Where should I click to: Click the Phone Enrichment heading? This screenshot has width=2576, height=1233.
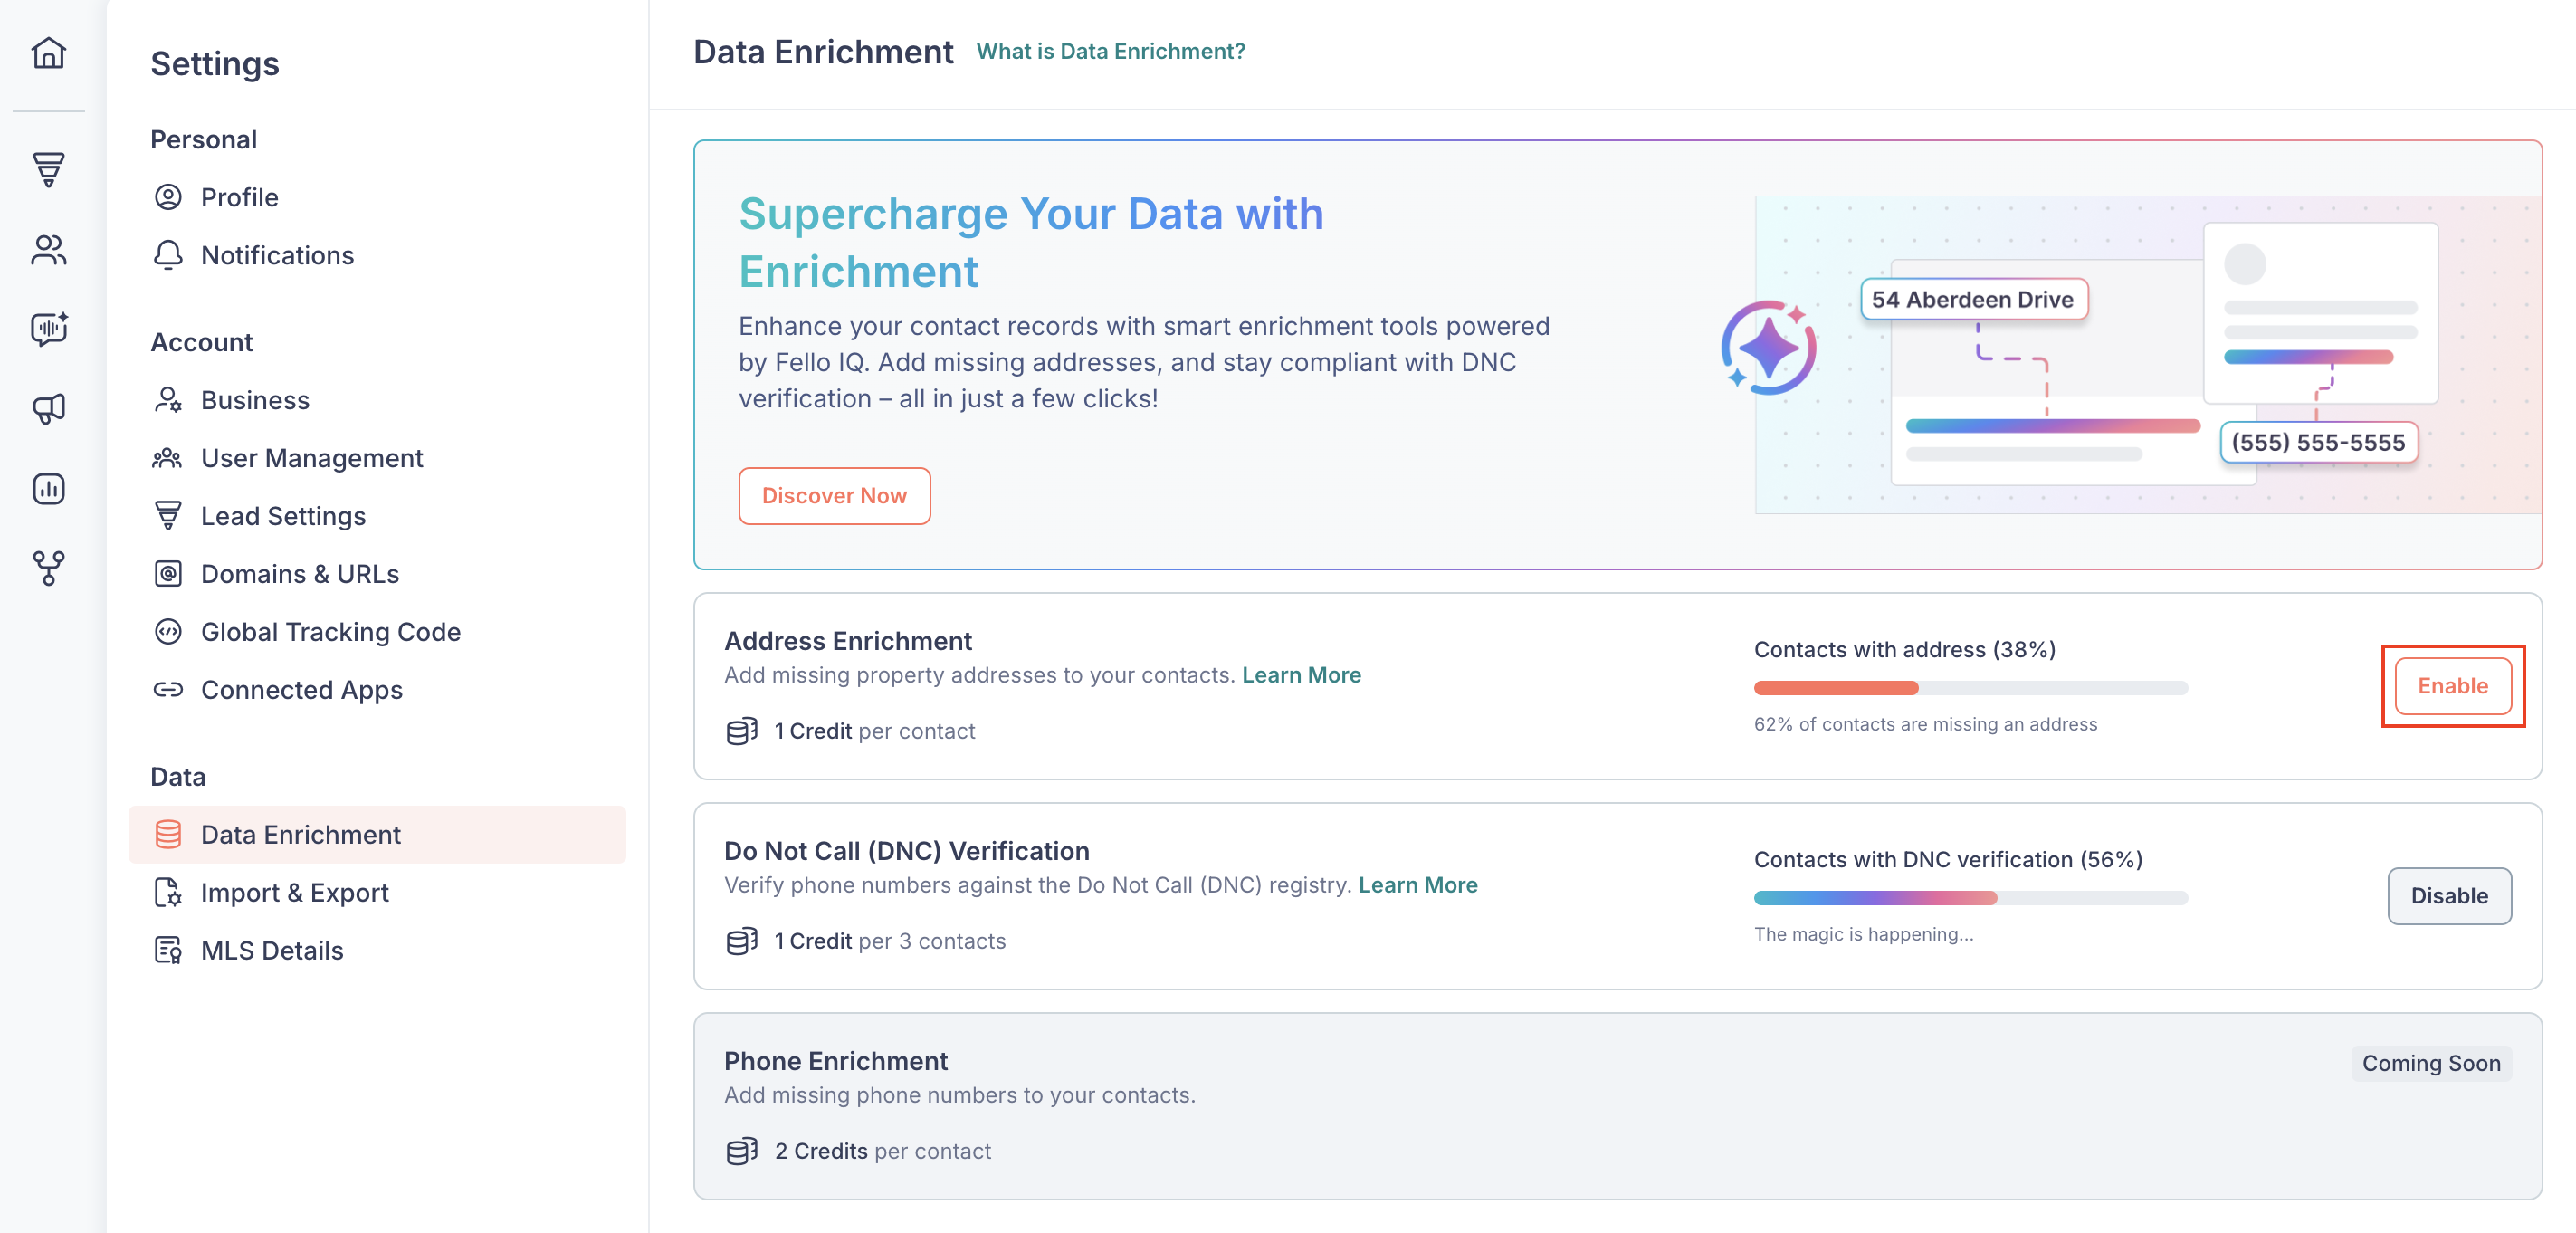[835, 1061]
